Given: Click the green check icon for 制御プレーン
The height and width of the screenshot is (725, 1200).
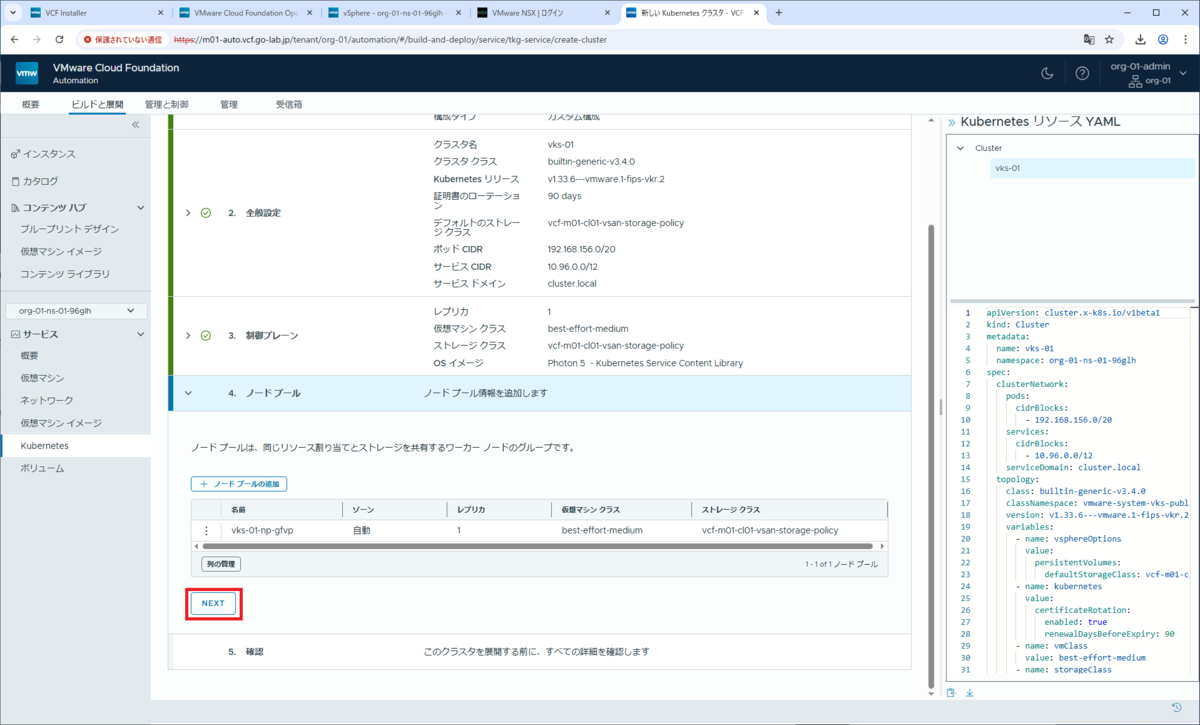Looking at the screenshot, I should [x=206, y=335].
